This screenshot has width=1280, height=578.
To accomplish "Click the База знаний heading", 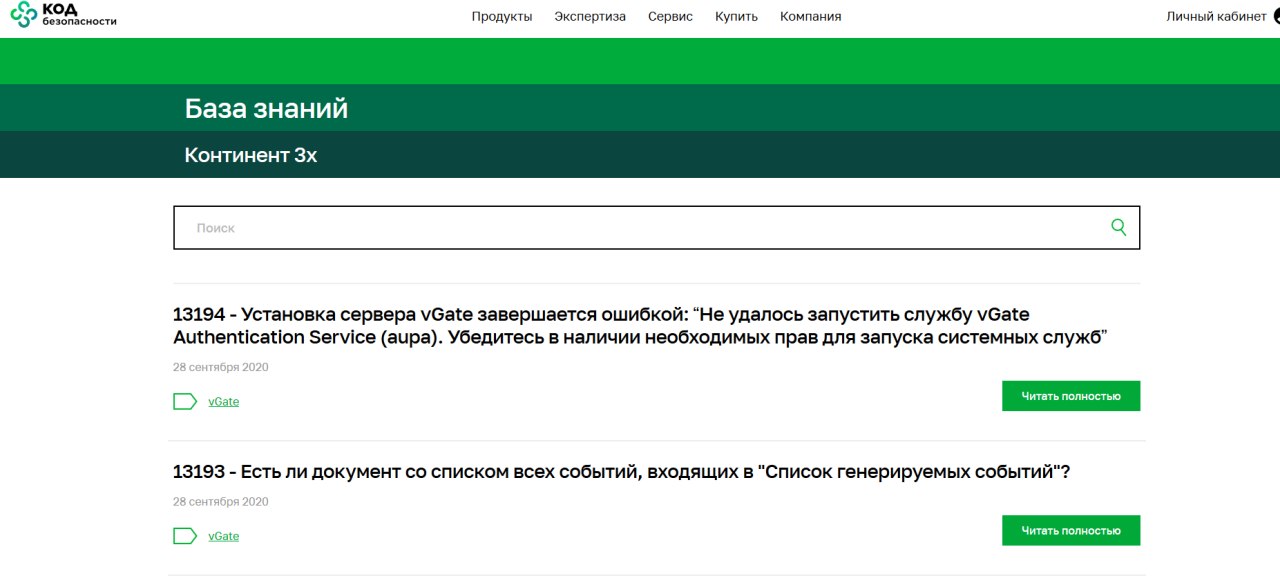I will [266, 108].
